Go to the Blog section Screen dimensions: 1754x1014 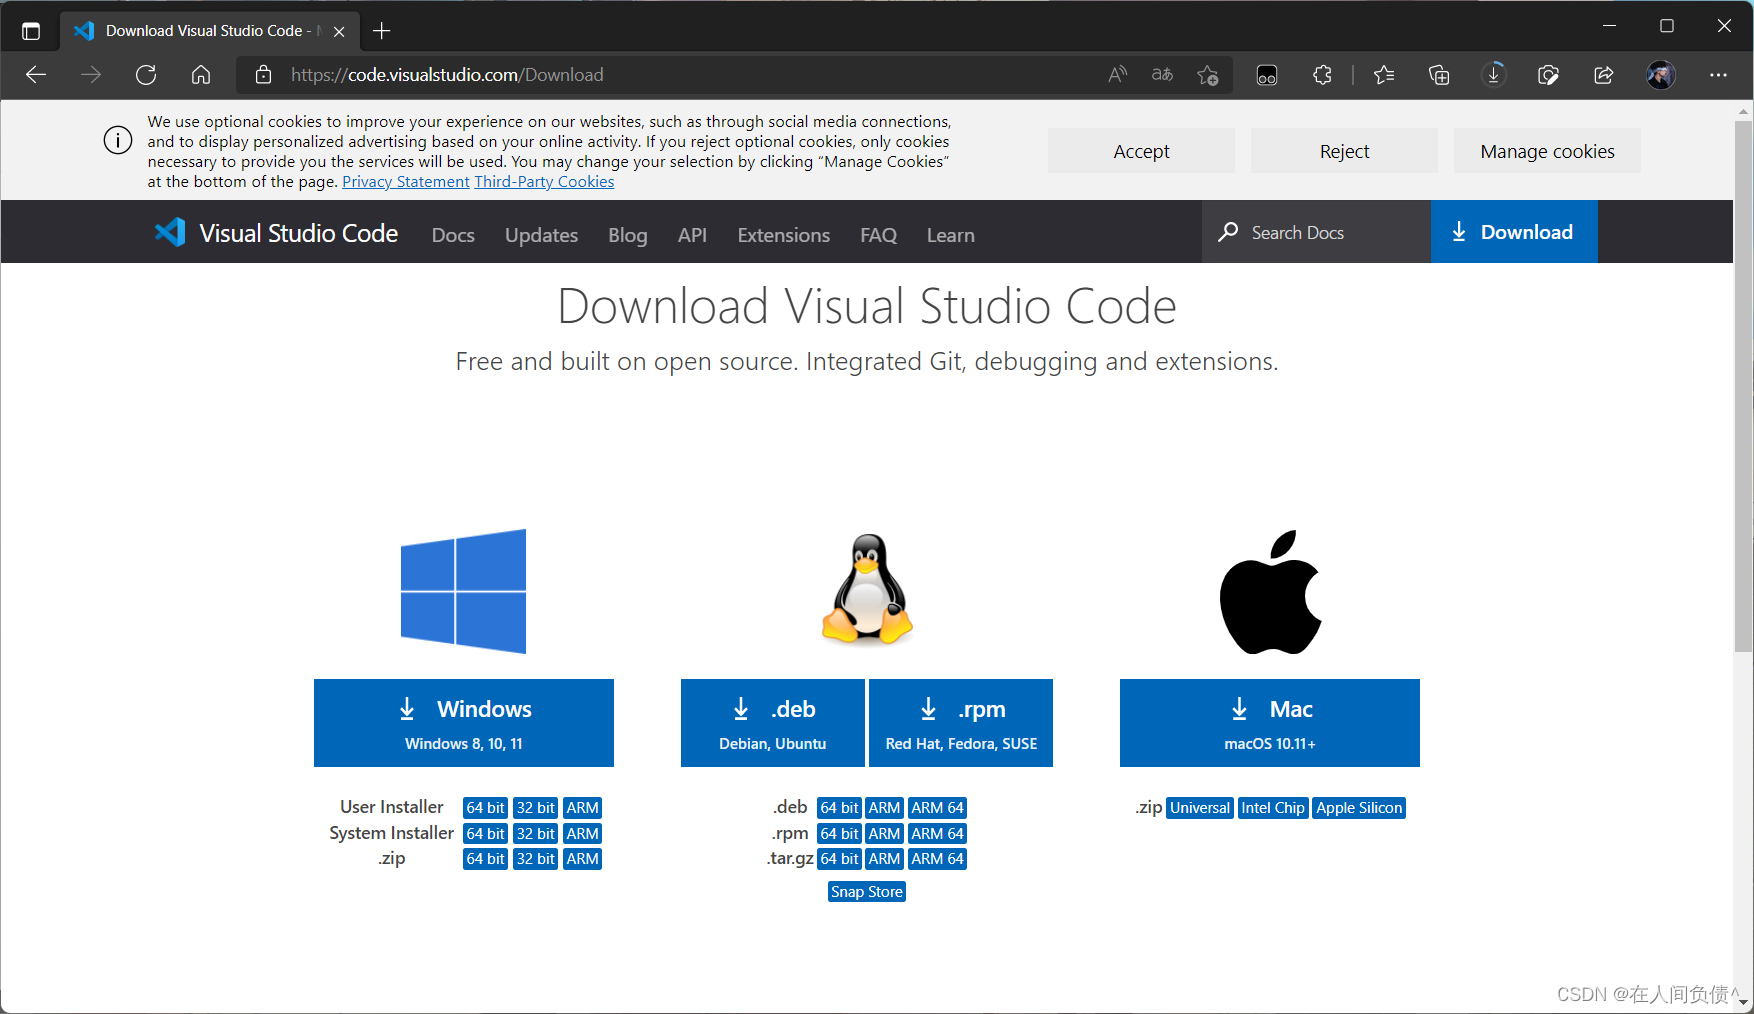pos(628,235)
